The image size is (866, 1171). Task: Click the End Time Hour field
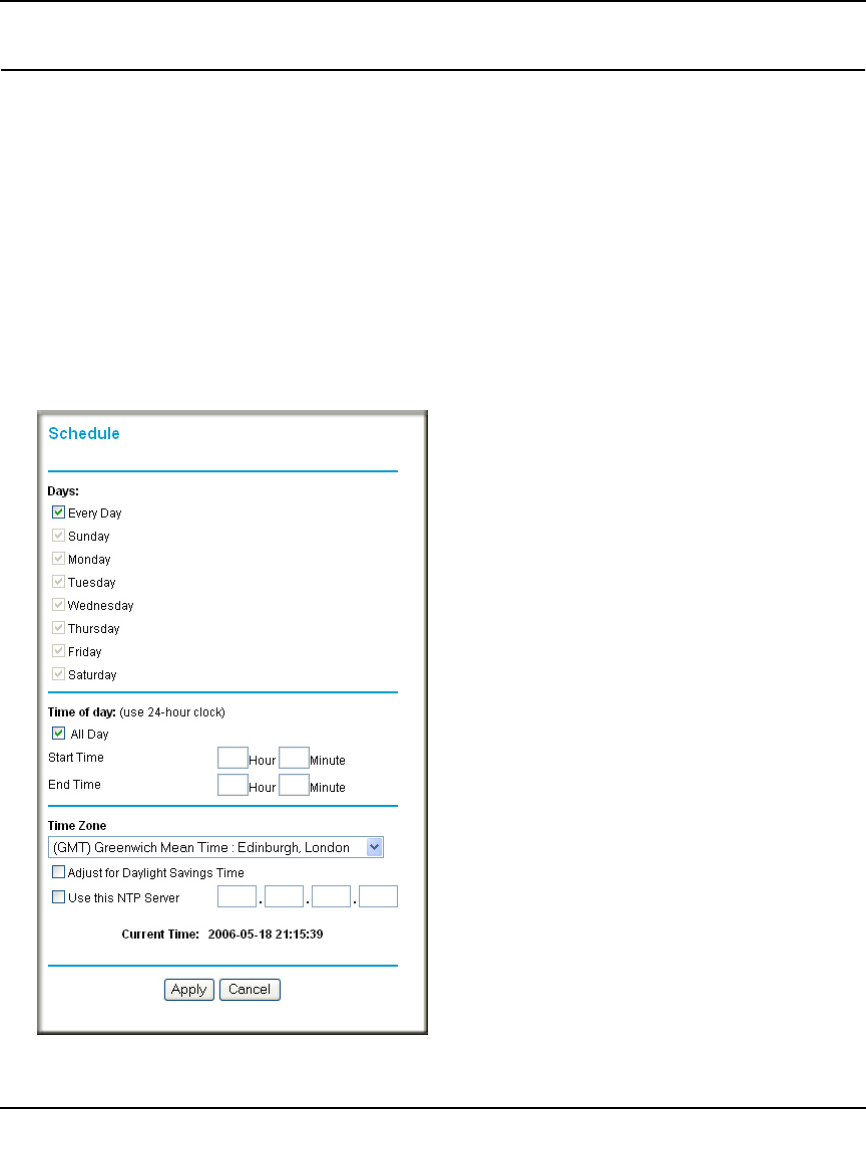(233, 785)
